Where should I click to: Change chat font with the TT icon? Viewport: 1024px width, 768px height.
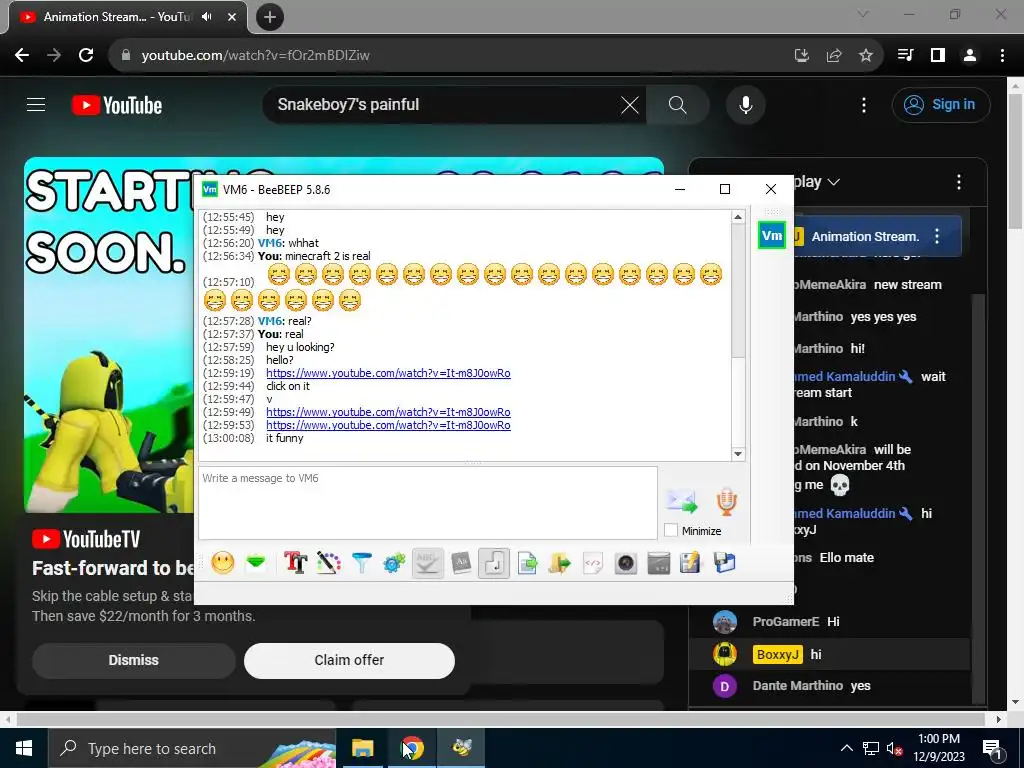(295, 563)
